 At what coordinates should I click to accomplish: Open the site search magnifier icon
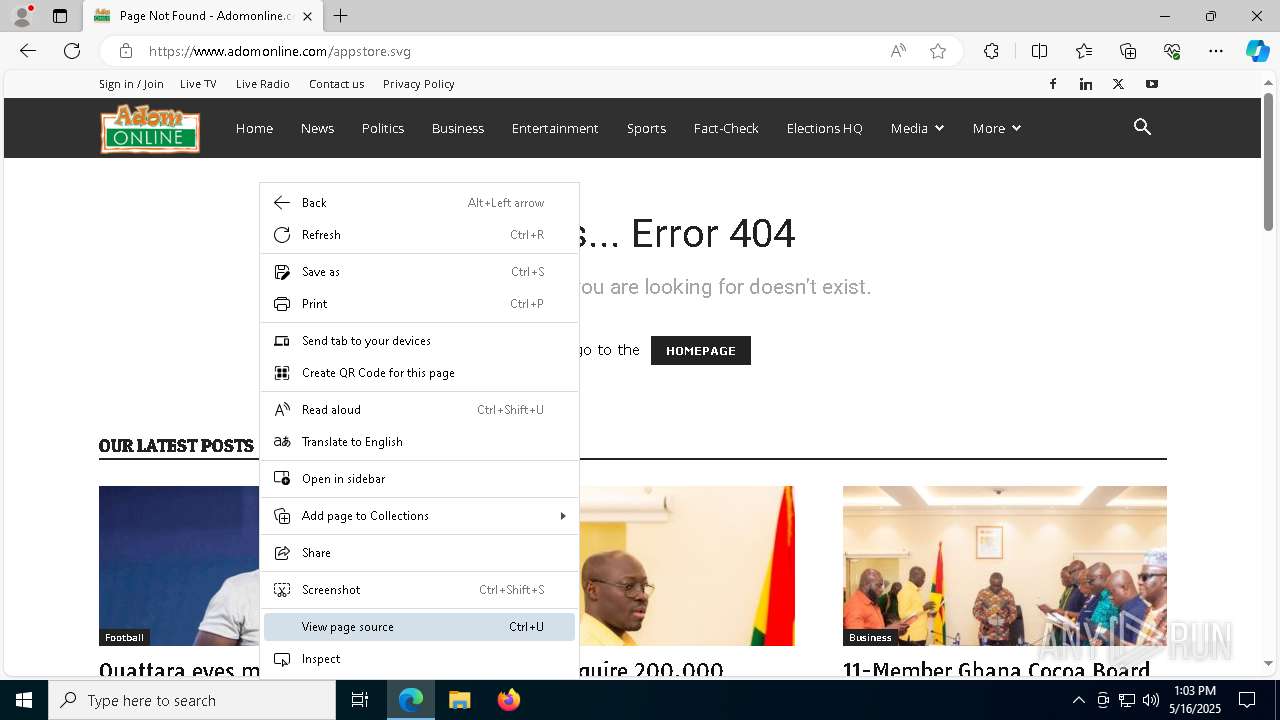pyautogui.click(x=1143, y=127)
